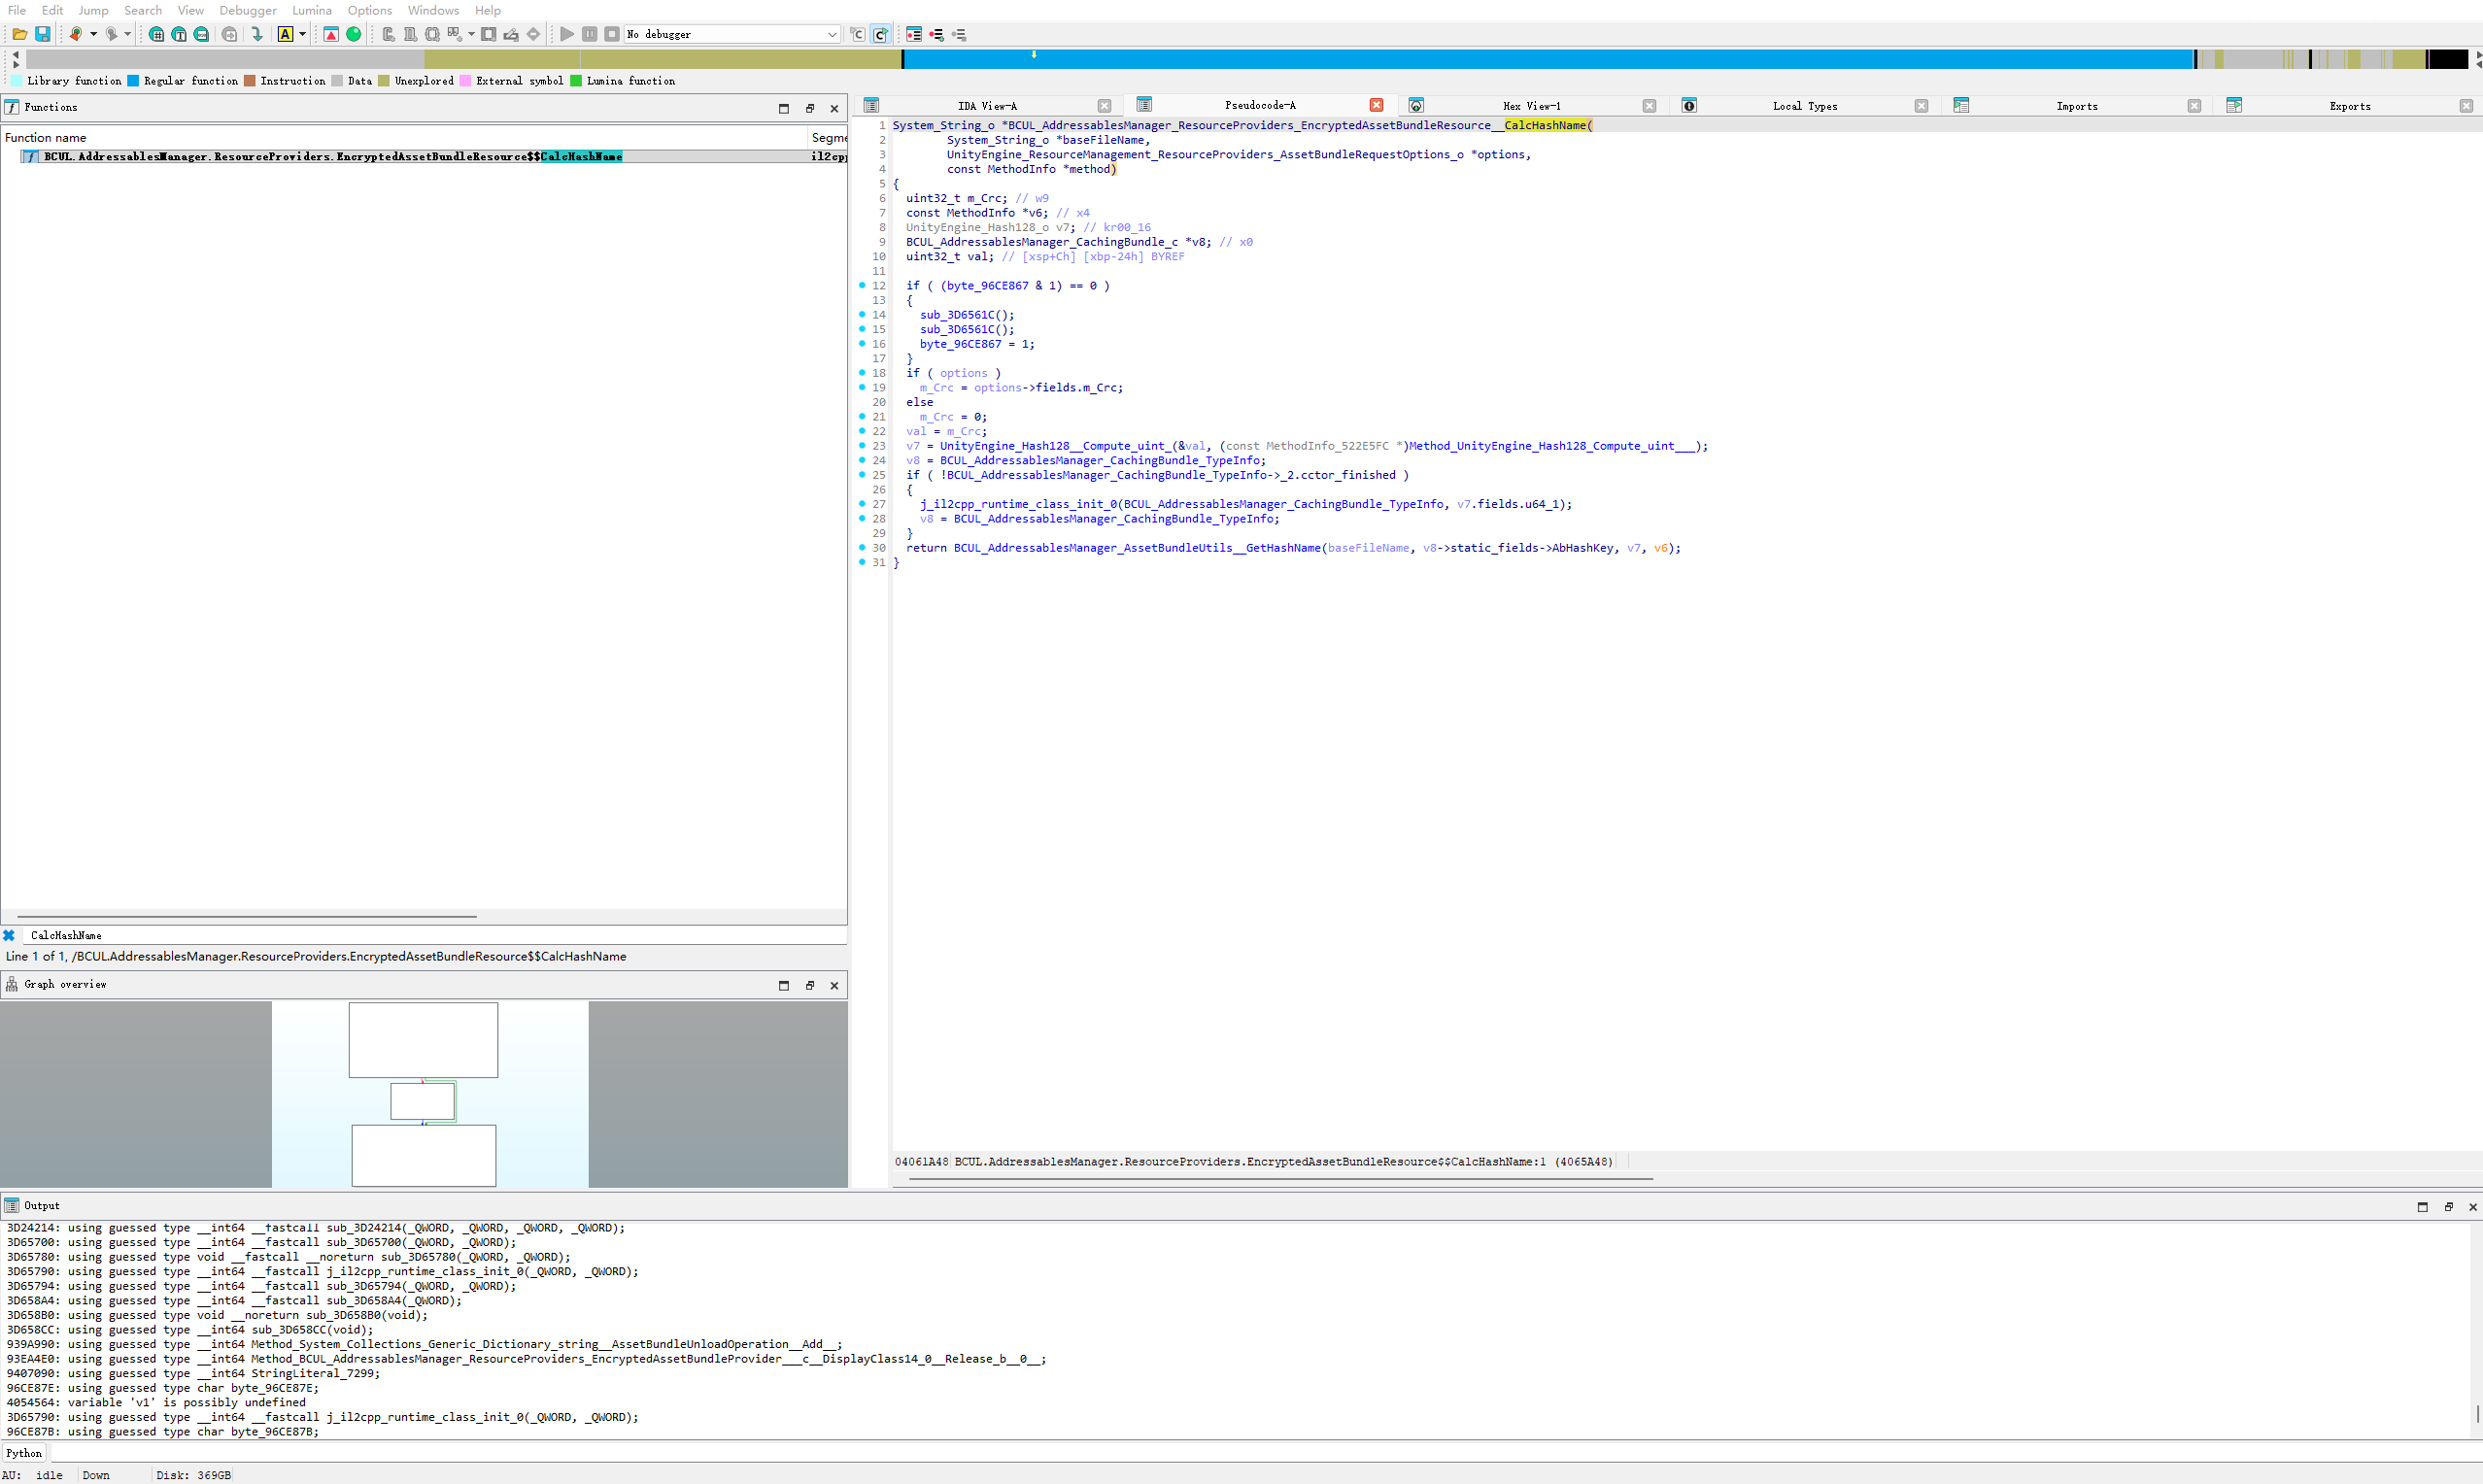Click the Pseudocode-A tab icon

point(1144,105)
